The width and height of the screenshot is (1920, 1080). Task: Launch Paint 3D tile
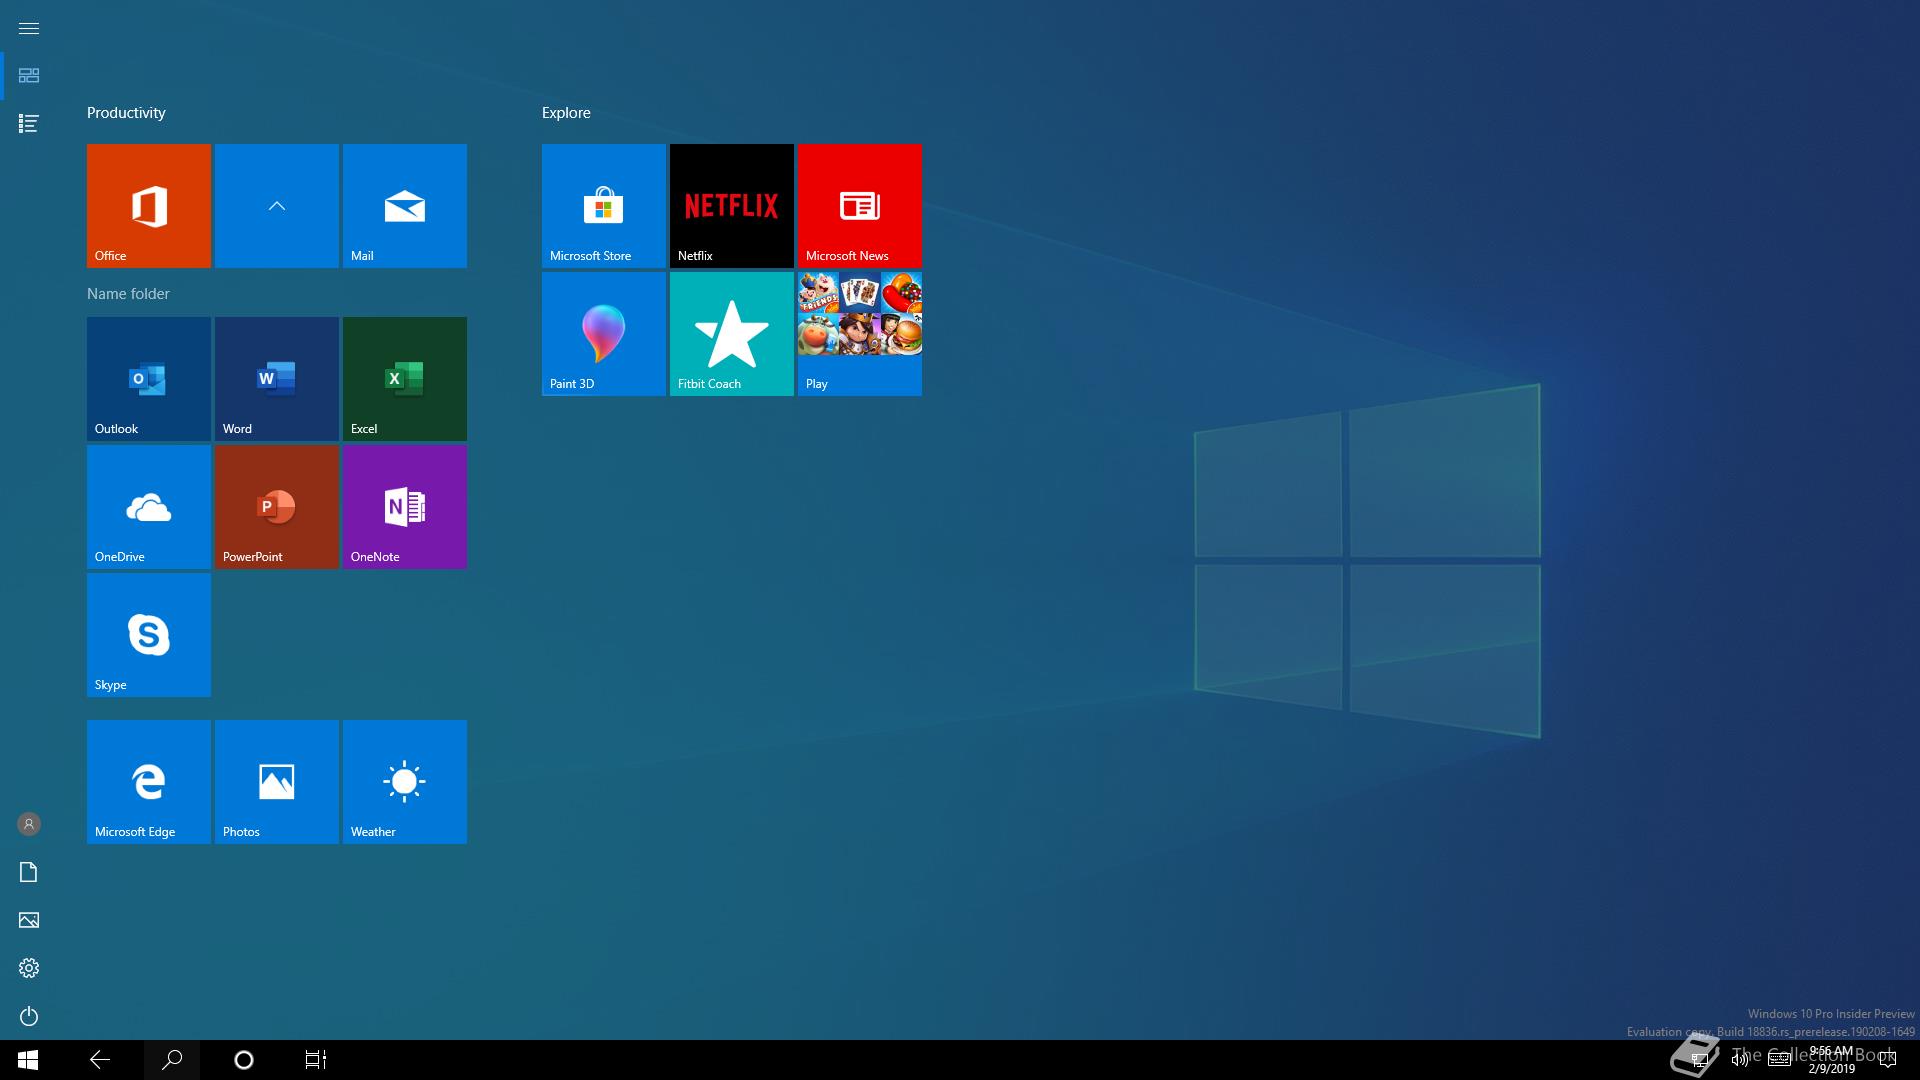tap(604, 334)
